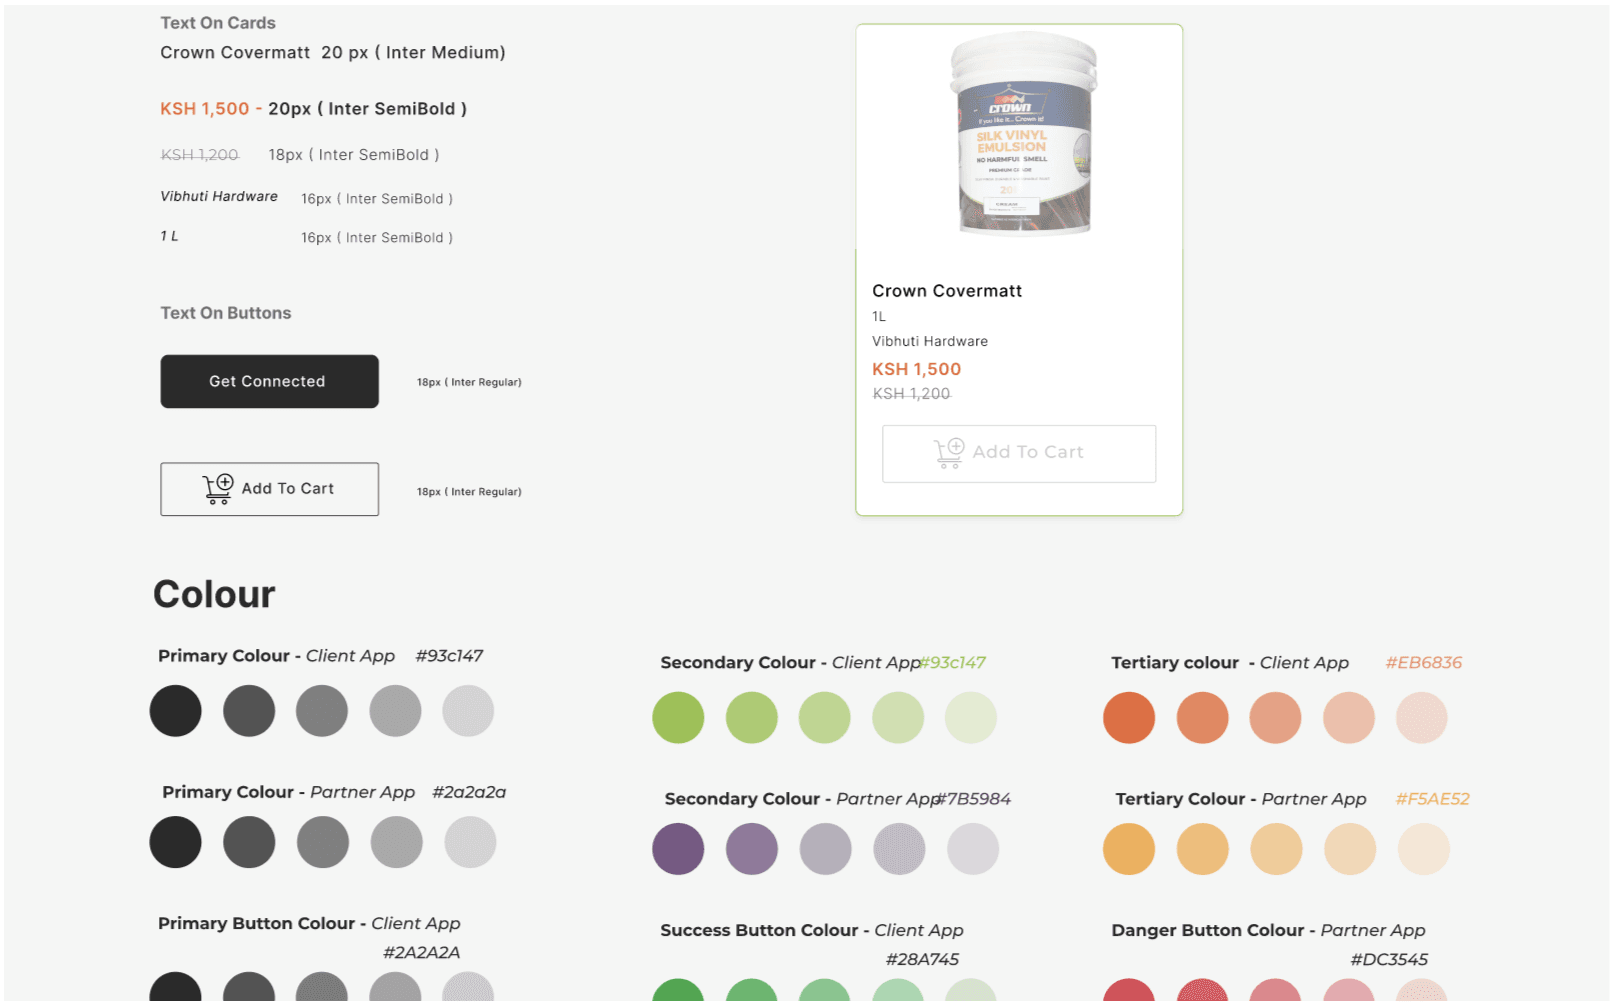Select the palest peach Tertiary Partner swatch

[x=1423, y=849]
